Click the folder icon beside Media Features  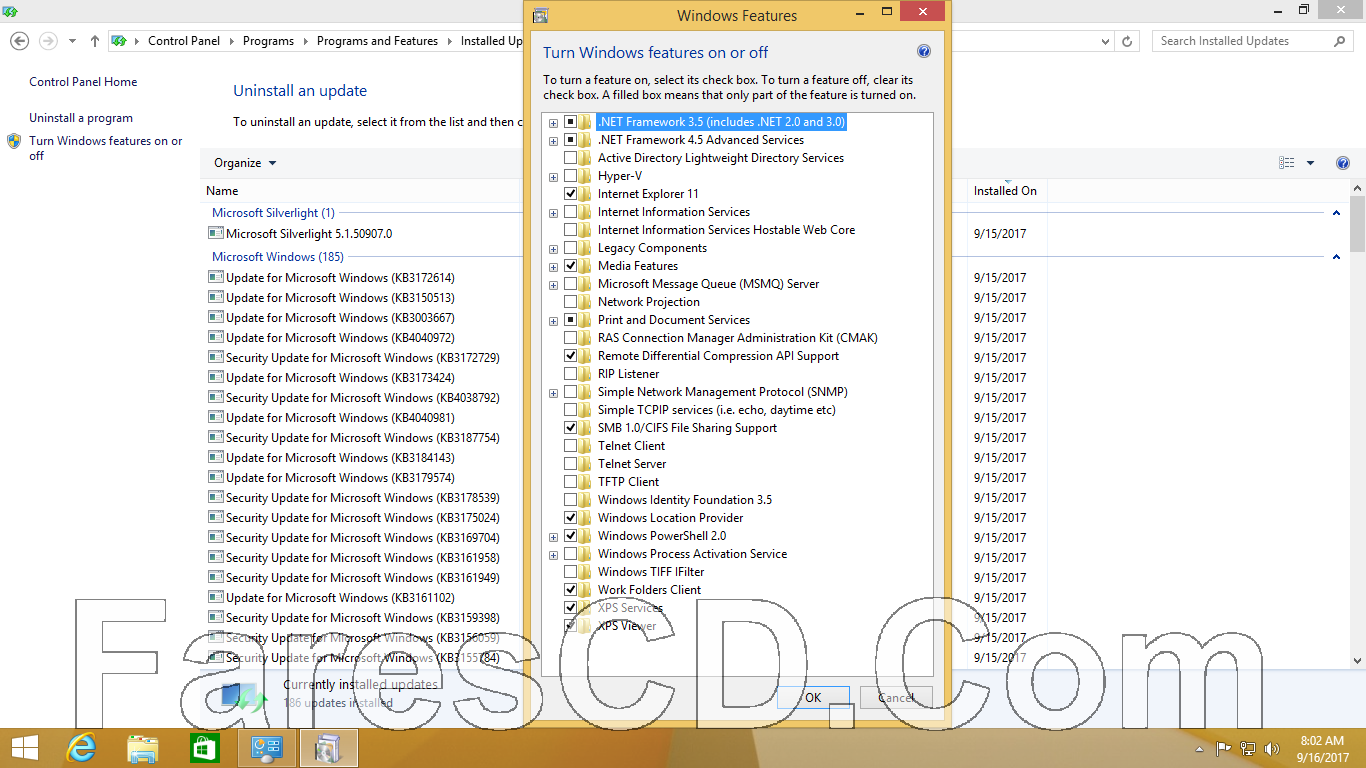point(585,266)
